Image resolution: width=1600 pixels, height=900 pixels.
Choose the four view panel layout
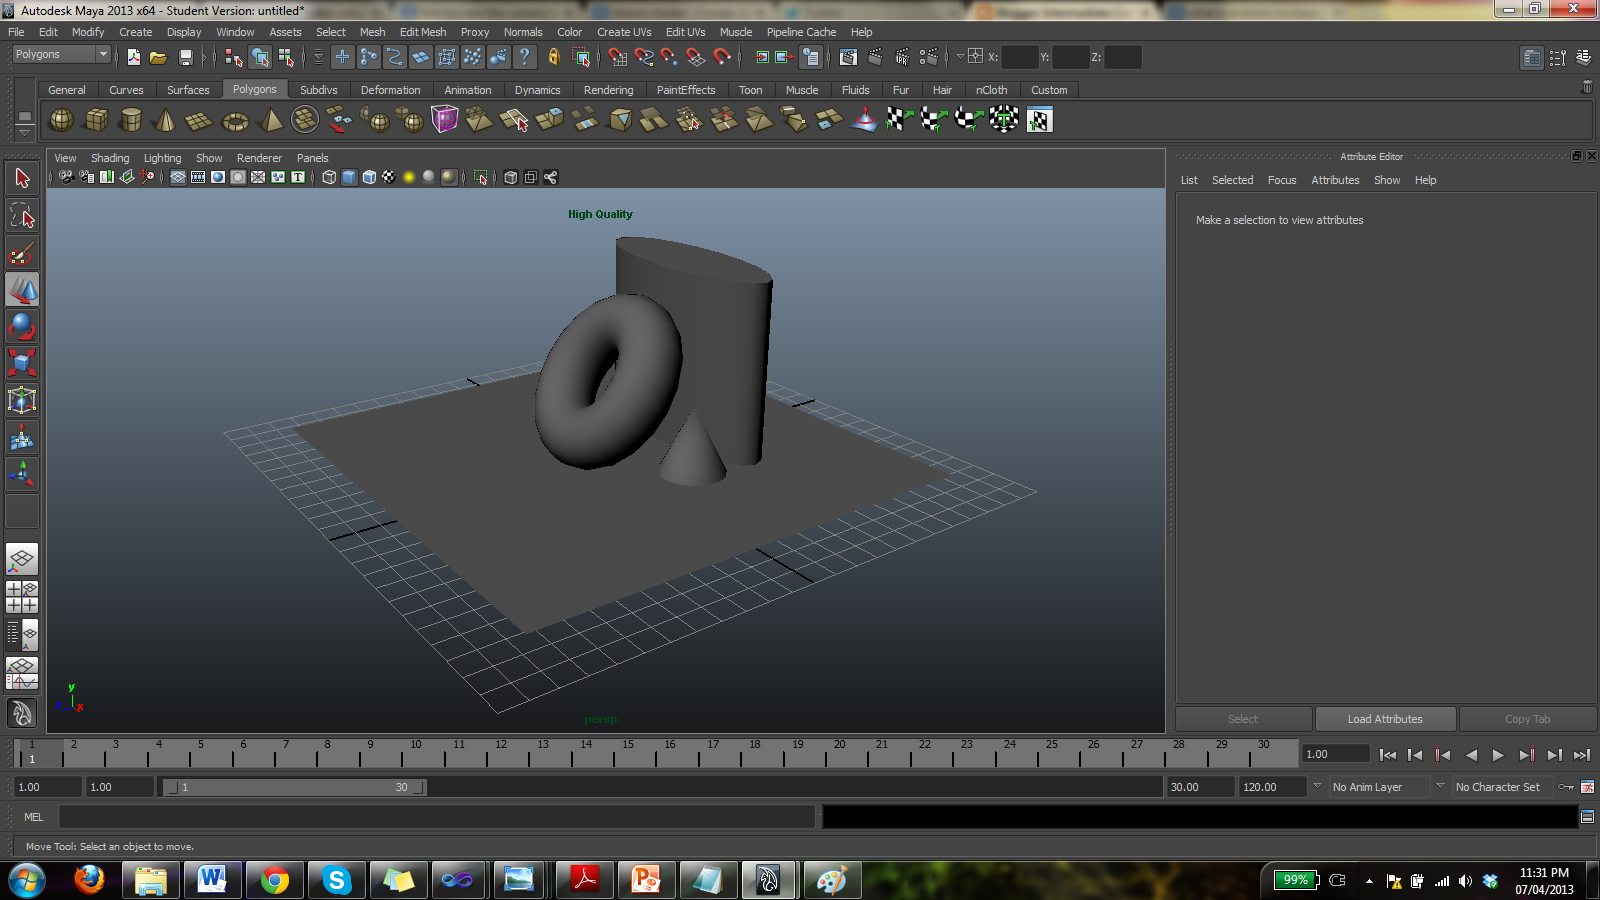coord(22,596)
